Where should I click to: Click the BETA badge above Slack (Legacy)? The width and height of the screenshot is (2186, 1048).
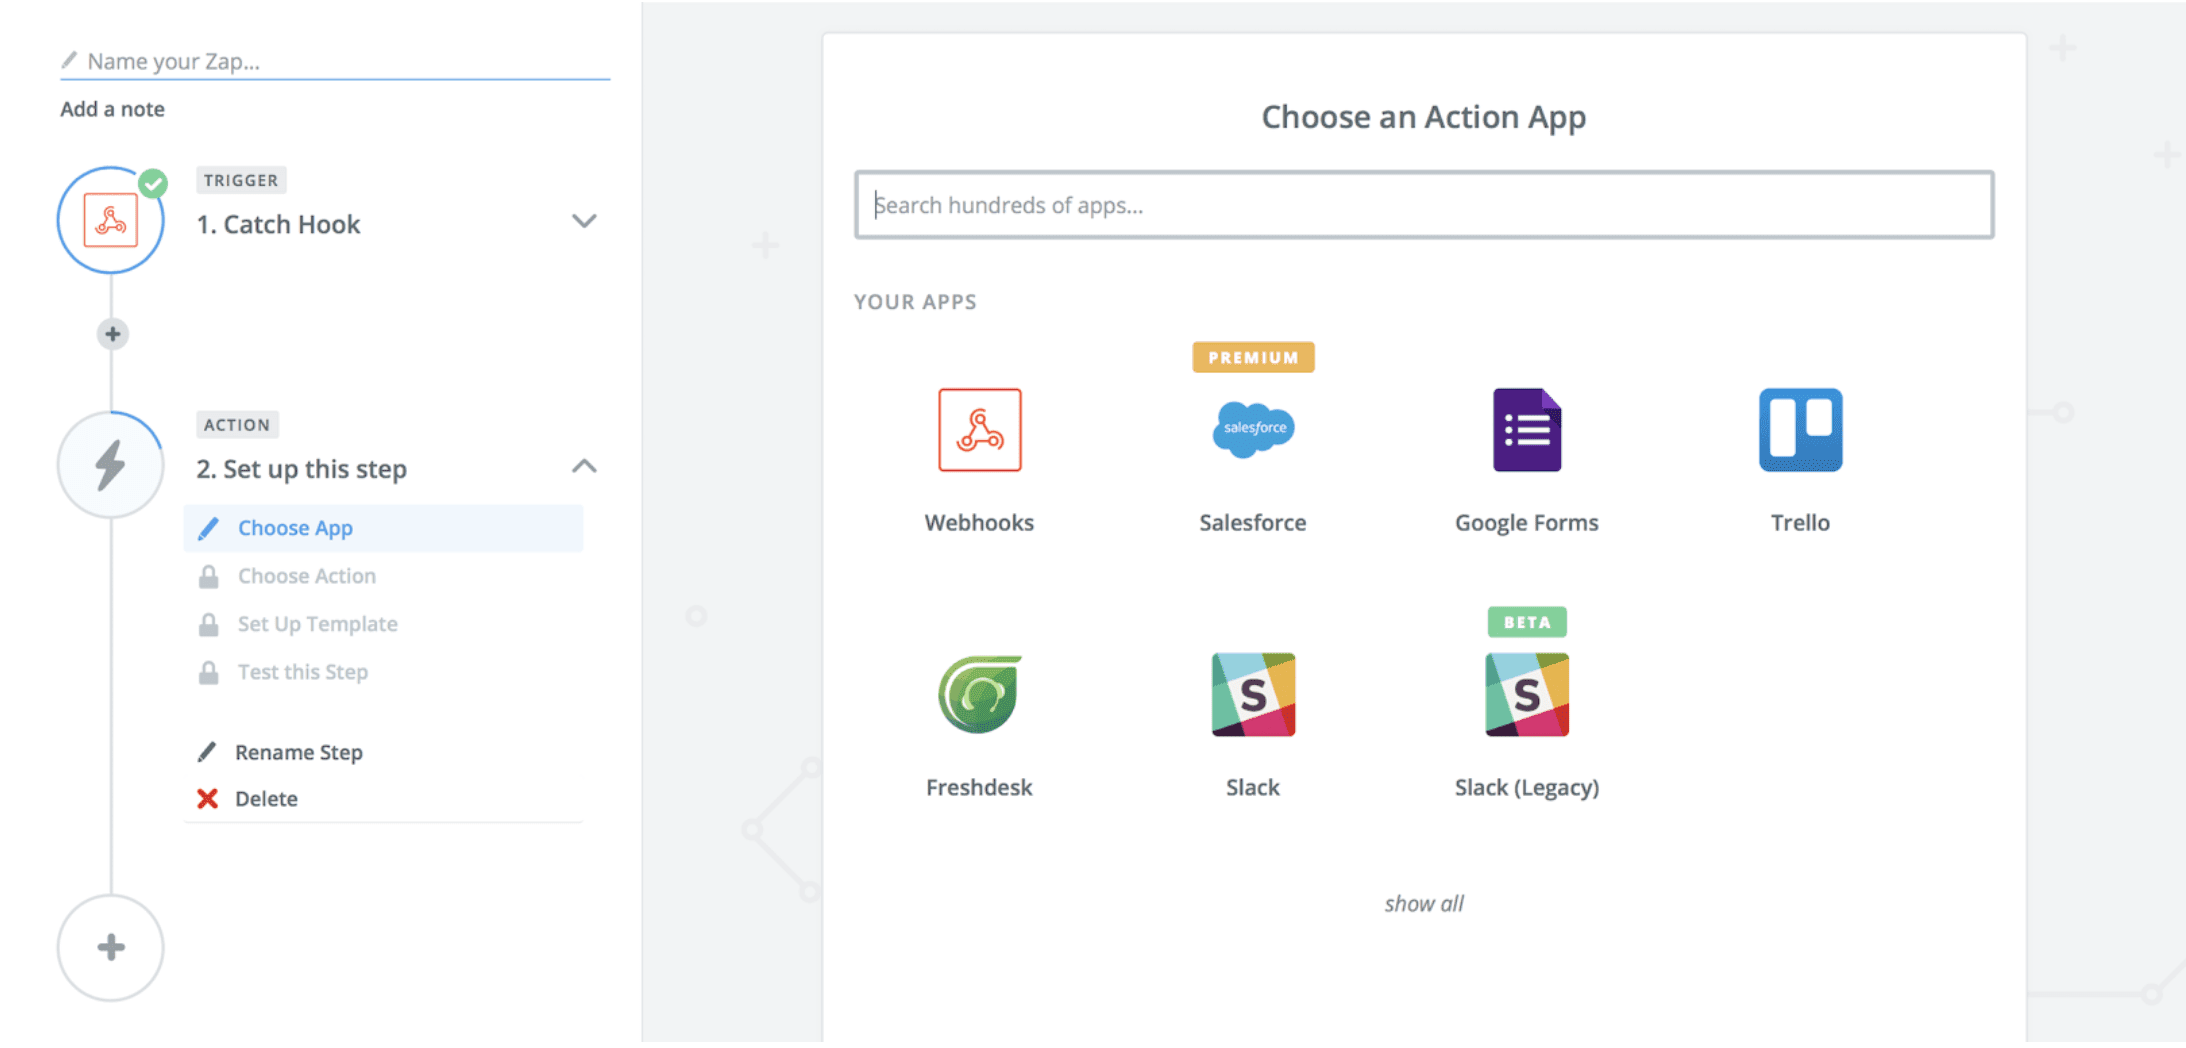click(x=1527, y=622)
